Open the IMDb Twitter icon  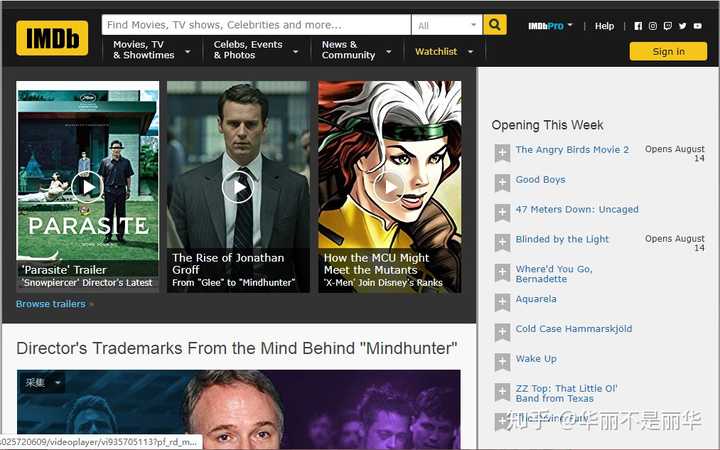click(x=682, y=26)
